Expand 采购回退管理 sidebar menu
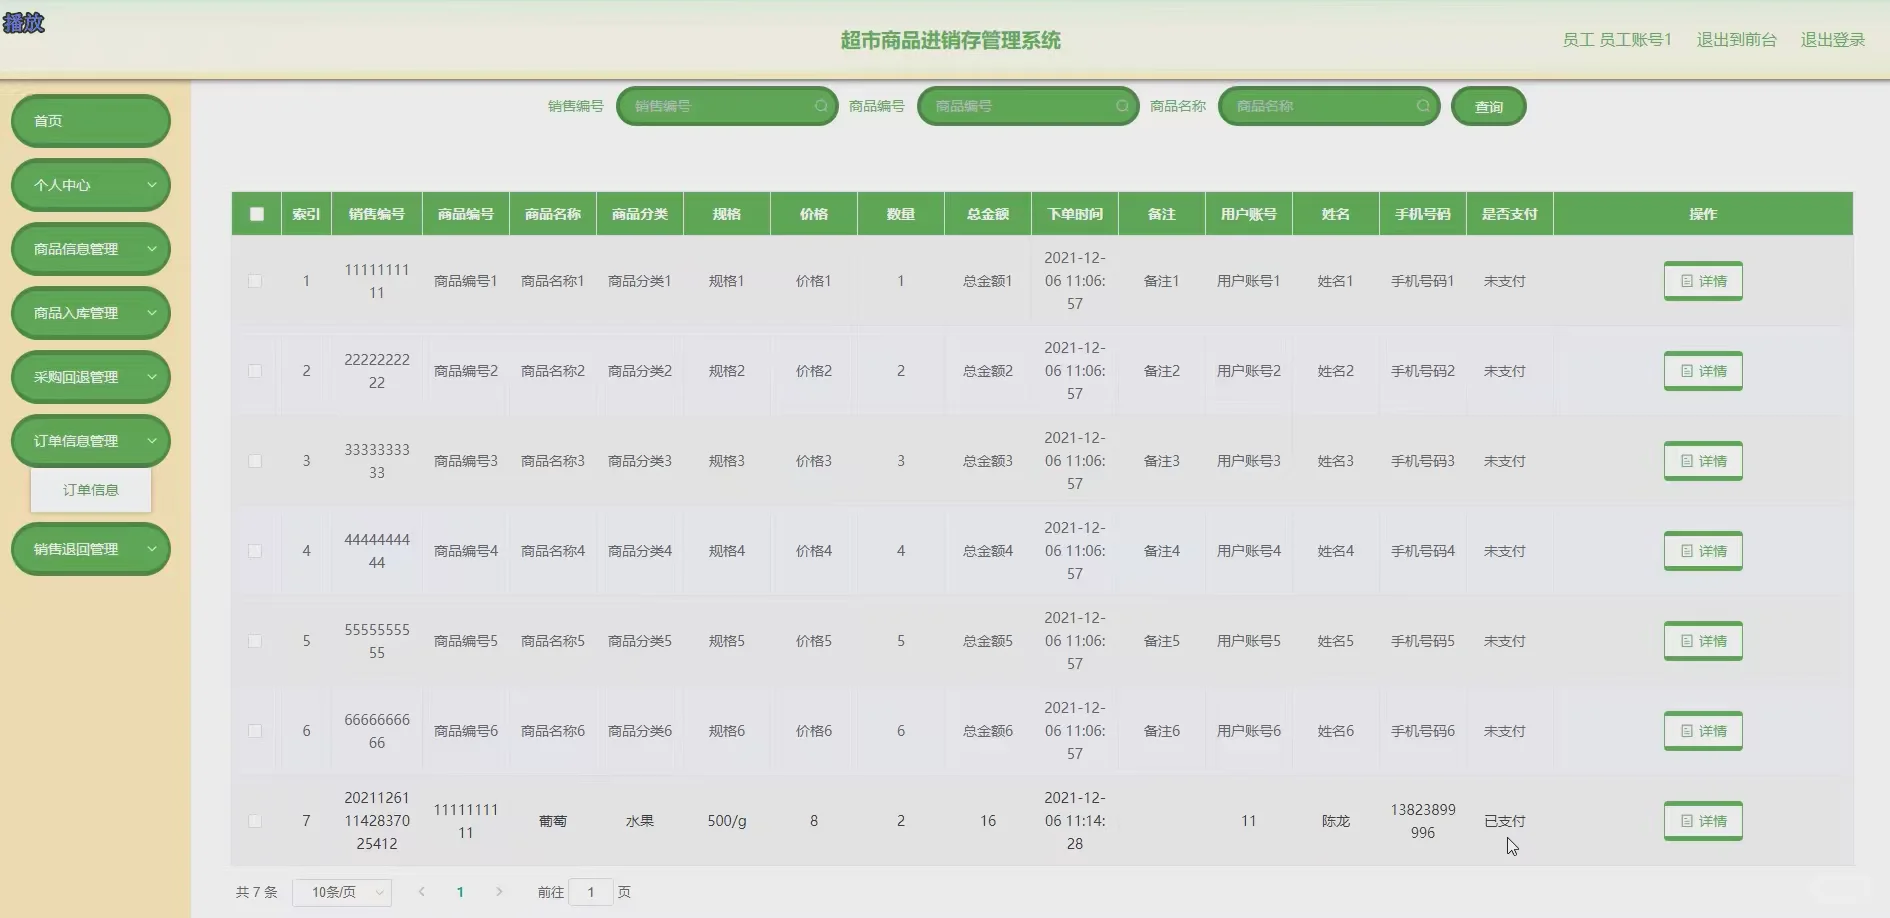This screenshot has height=918, width=1890. [91, 377]
